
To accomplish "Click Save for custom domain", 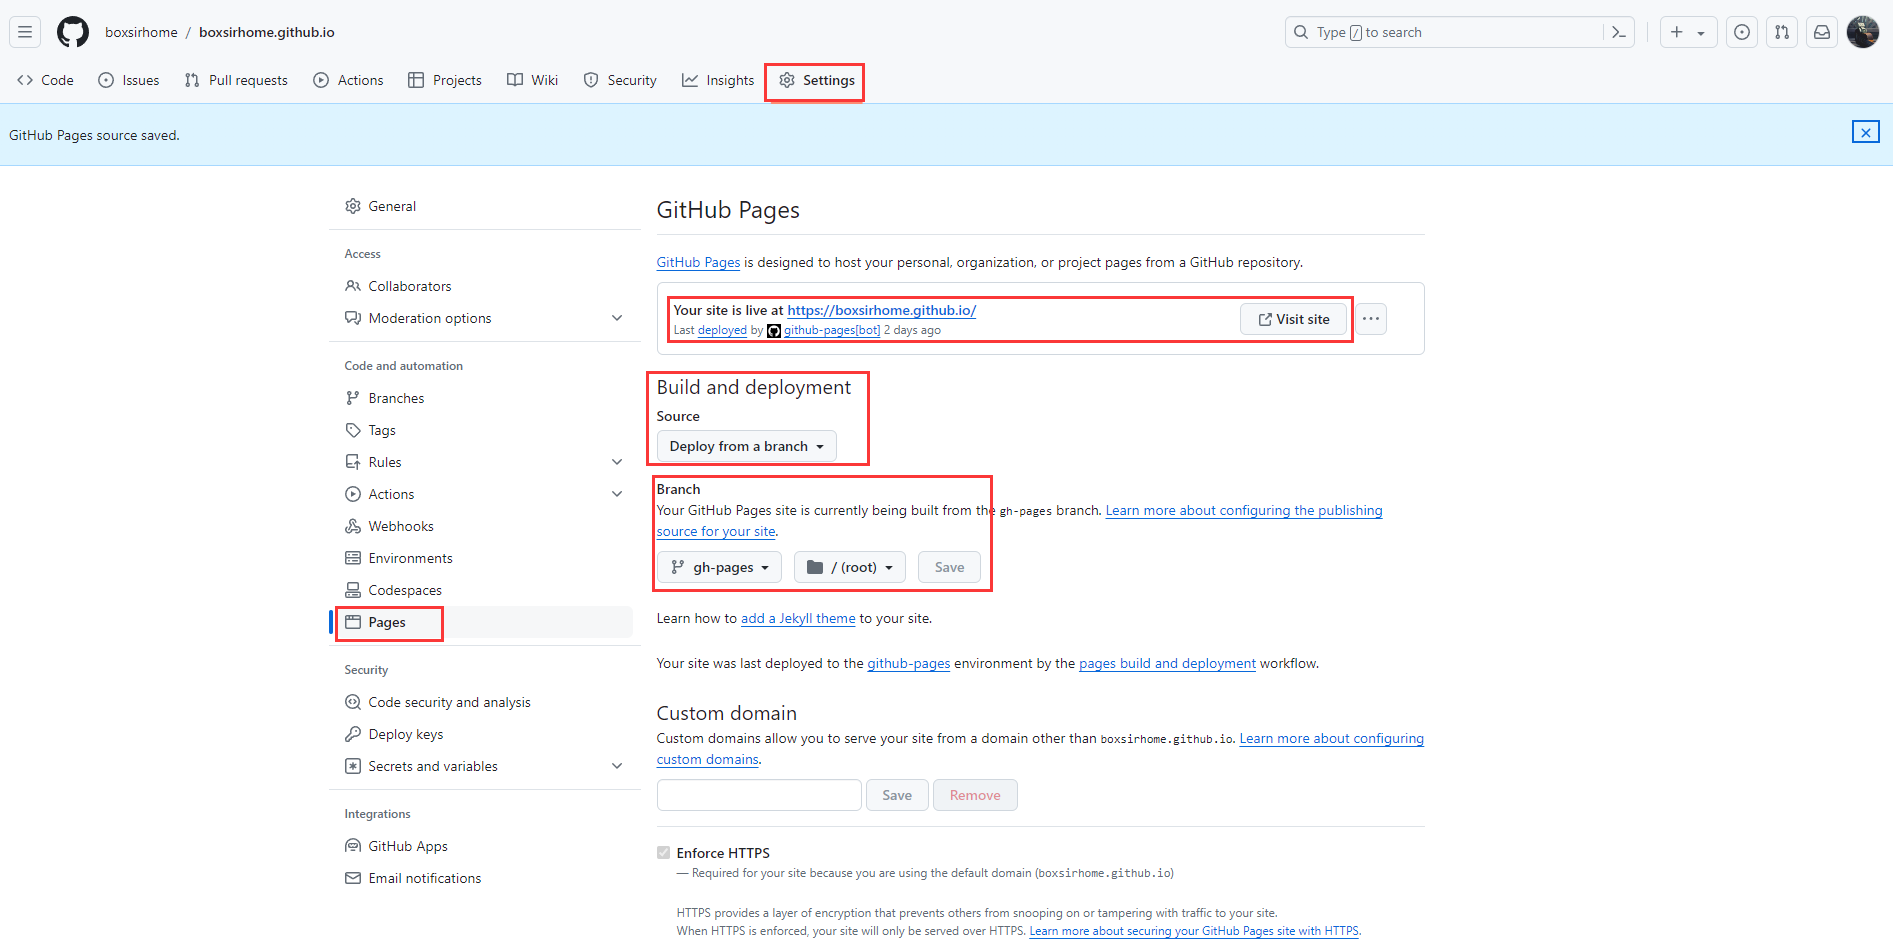I will click(897, 795).
